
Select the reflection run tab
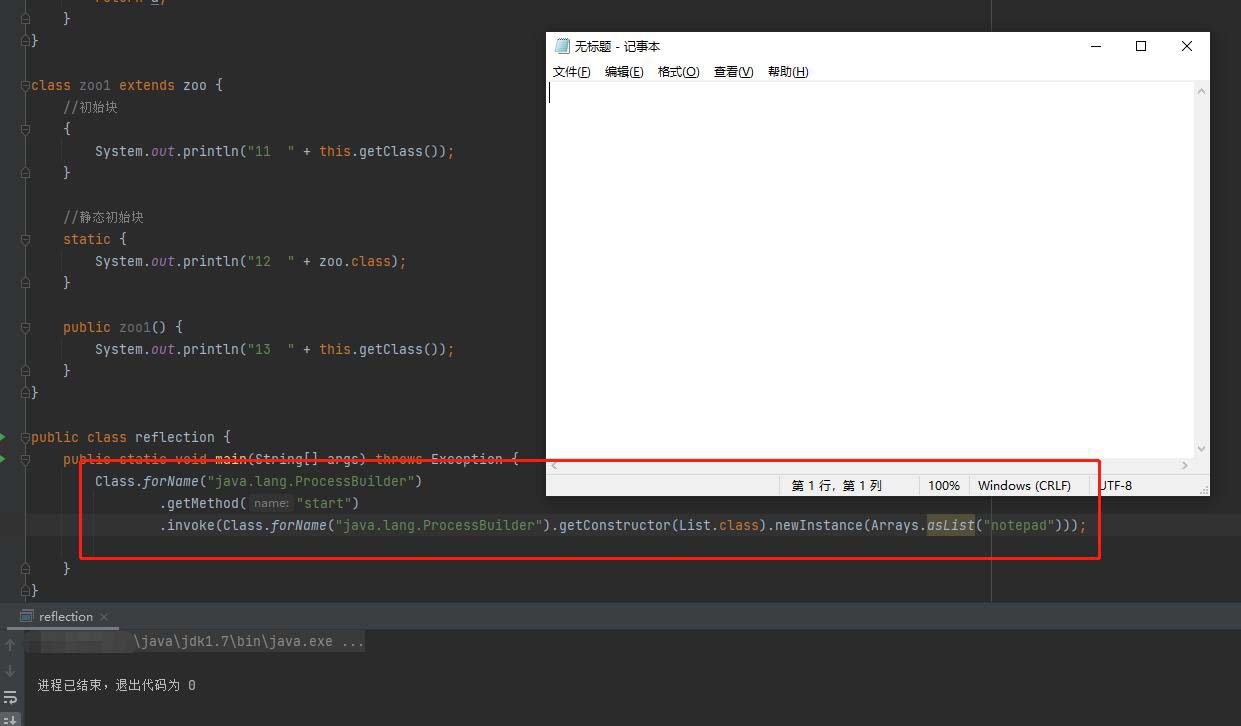(x=66, y=617)
